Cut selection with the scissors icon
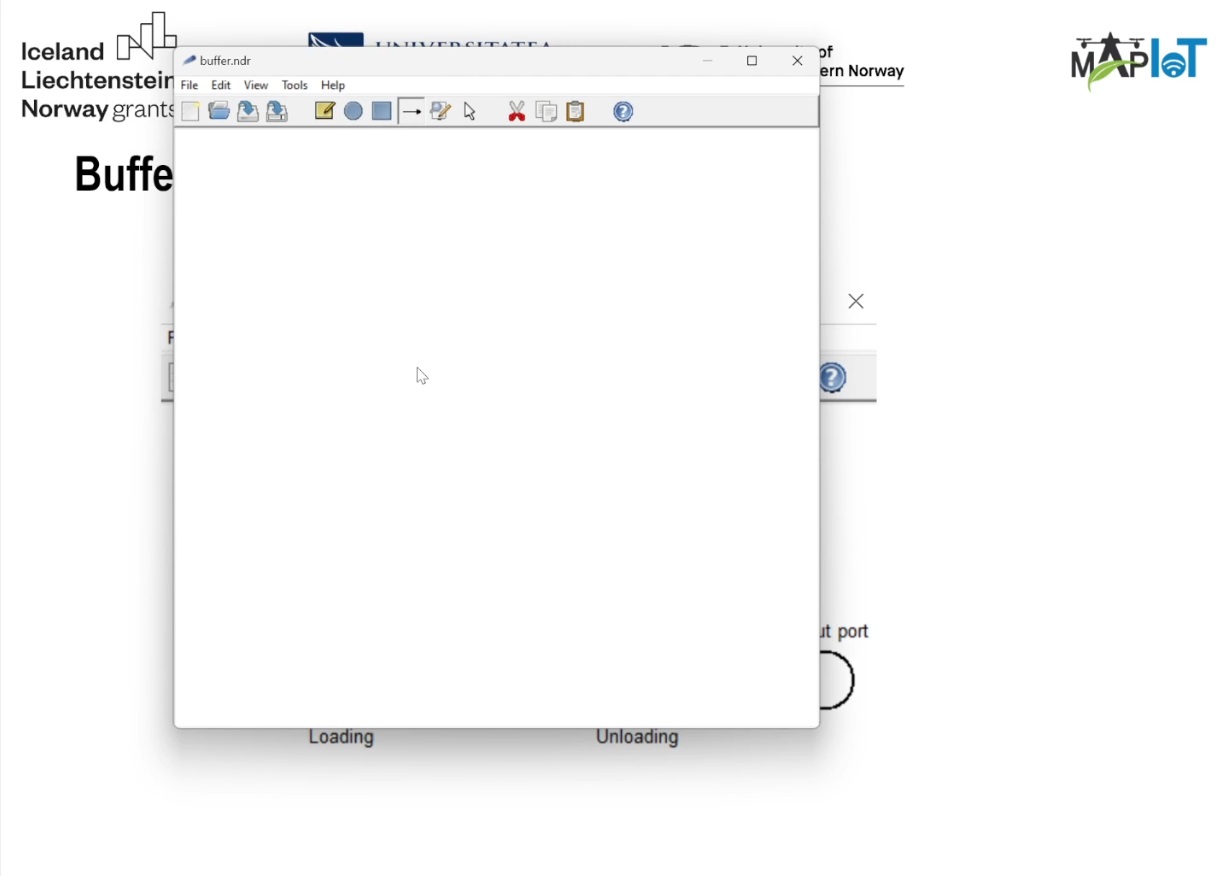The height and width of the screenshot is (876, 1229). [x=517, y=111]
